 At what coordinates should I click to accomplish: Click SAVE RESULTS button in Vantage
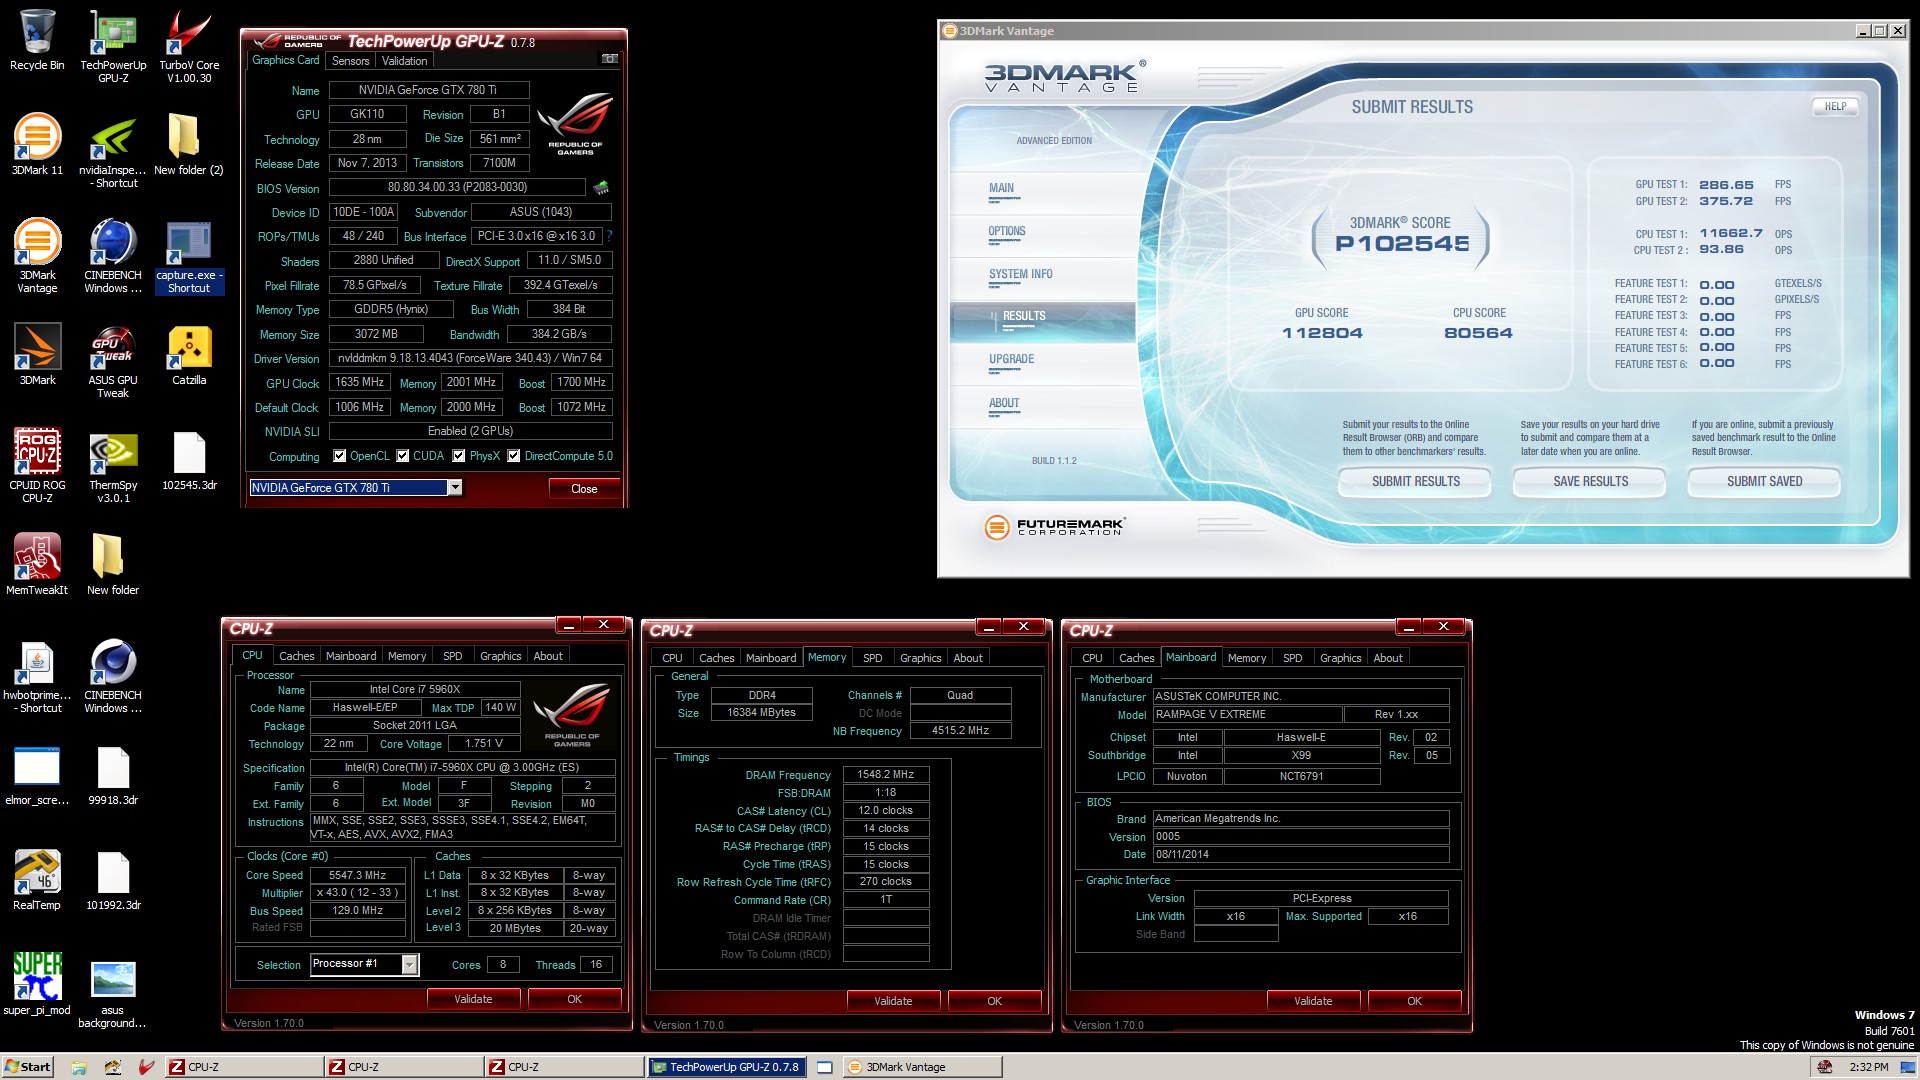point(1590,481)
